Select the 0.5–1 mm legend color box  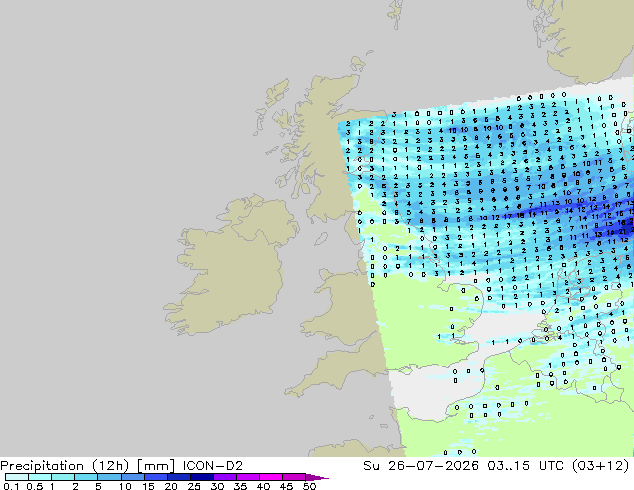point(40,477)
